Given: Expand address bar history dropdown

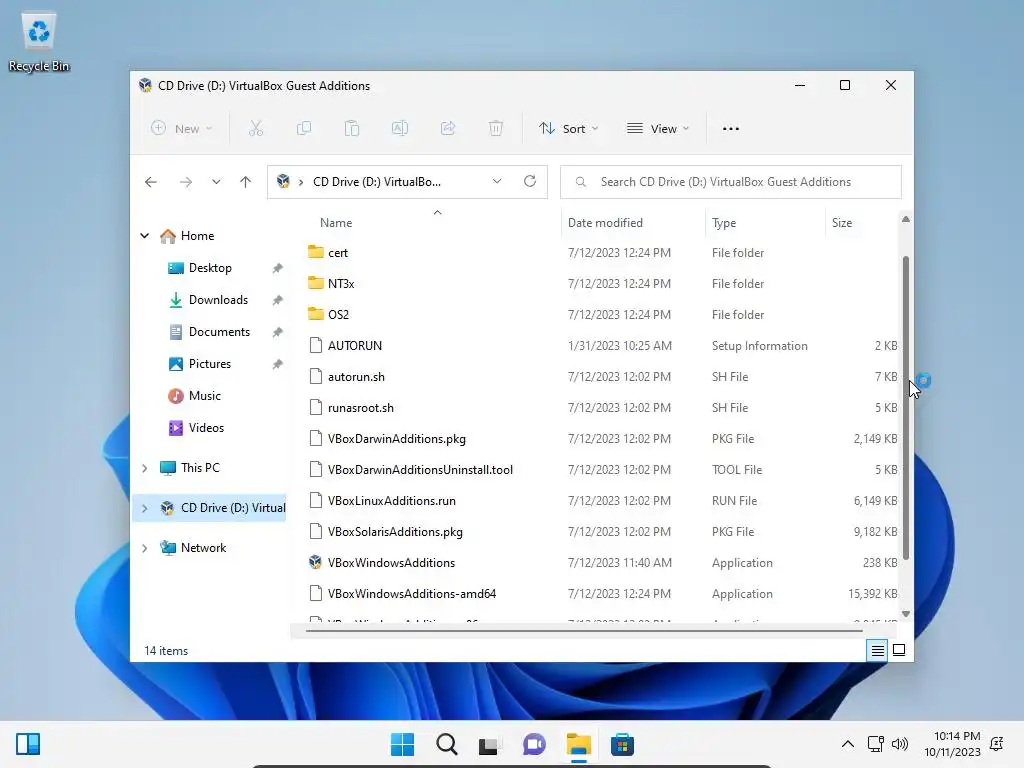Looking at the screenshot, I should (497, 182).
